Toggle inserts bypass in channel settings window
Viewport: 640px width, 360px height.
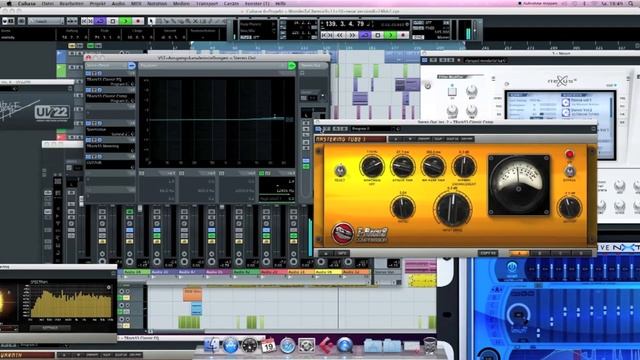pos(132,66)
